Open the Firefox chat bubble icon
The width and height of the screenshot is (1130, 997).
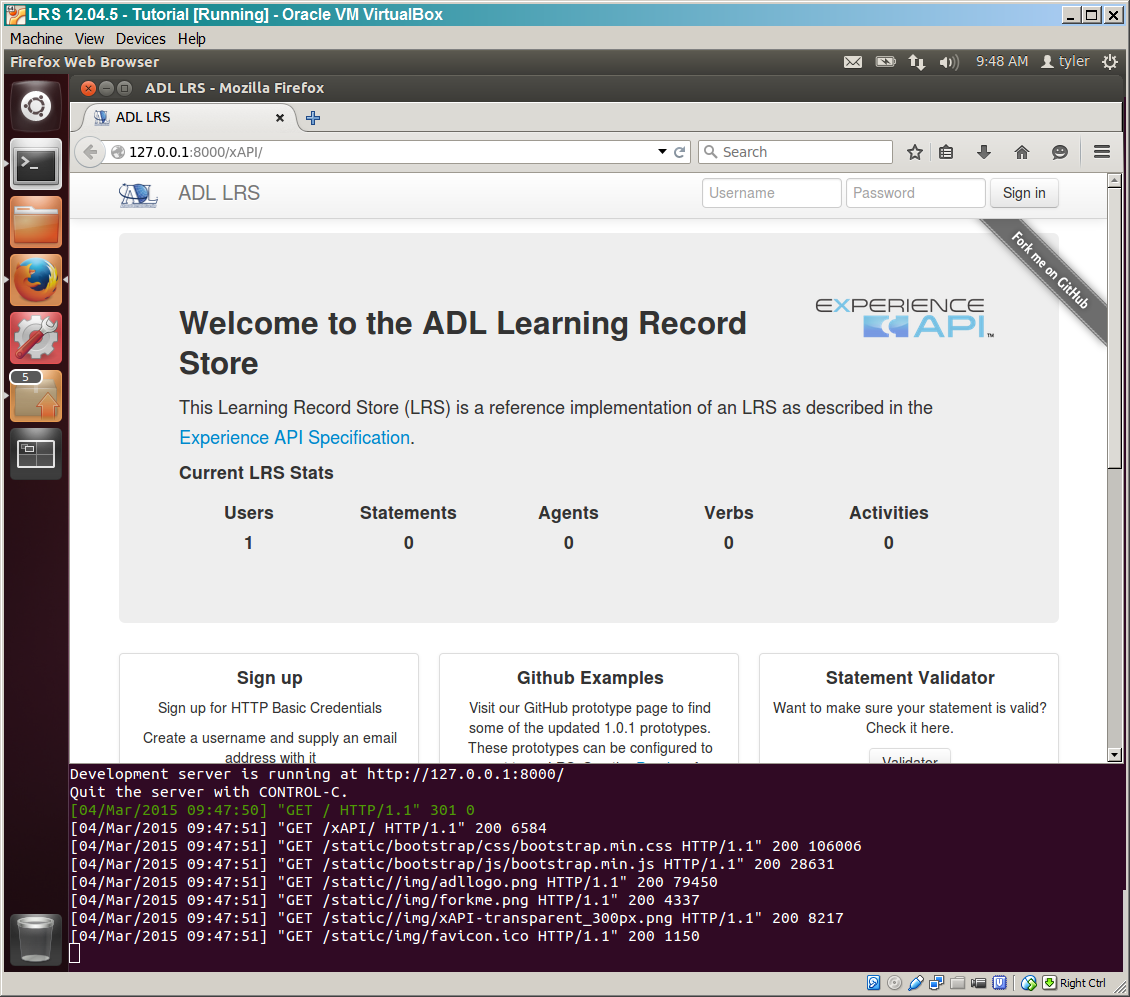[x=1059, y=152]
